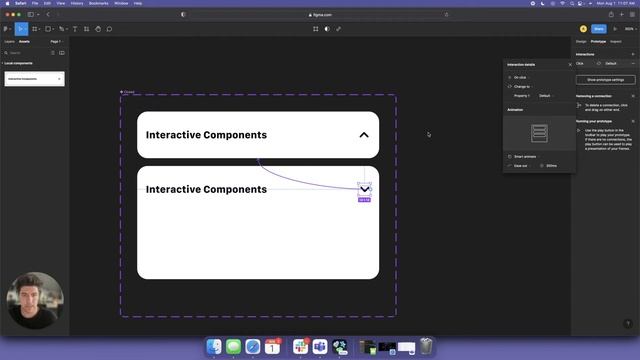This screenshot has width=640, height=360.
Task: Collapse the Local components section
Action: [x=18, y=63]
